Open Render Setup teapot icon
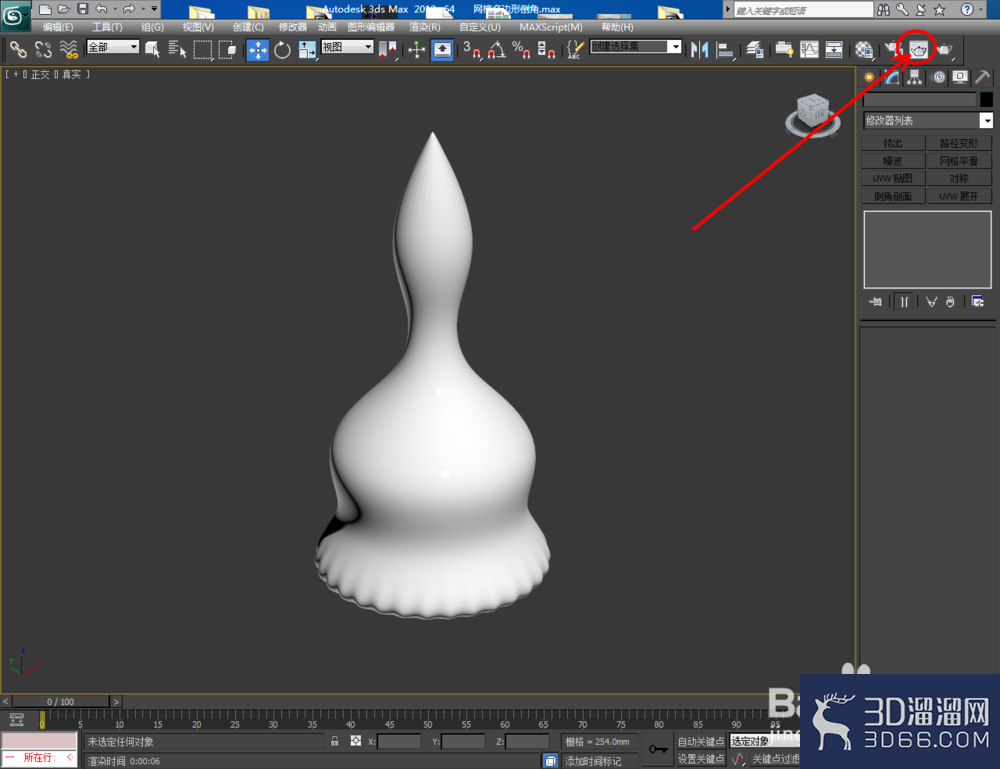 892,50
